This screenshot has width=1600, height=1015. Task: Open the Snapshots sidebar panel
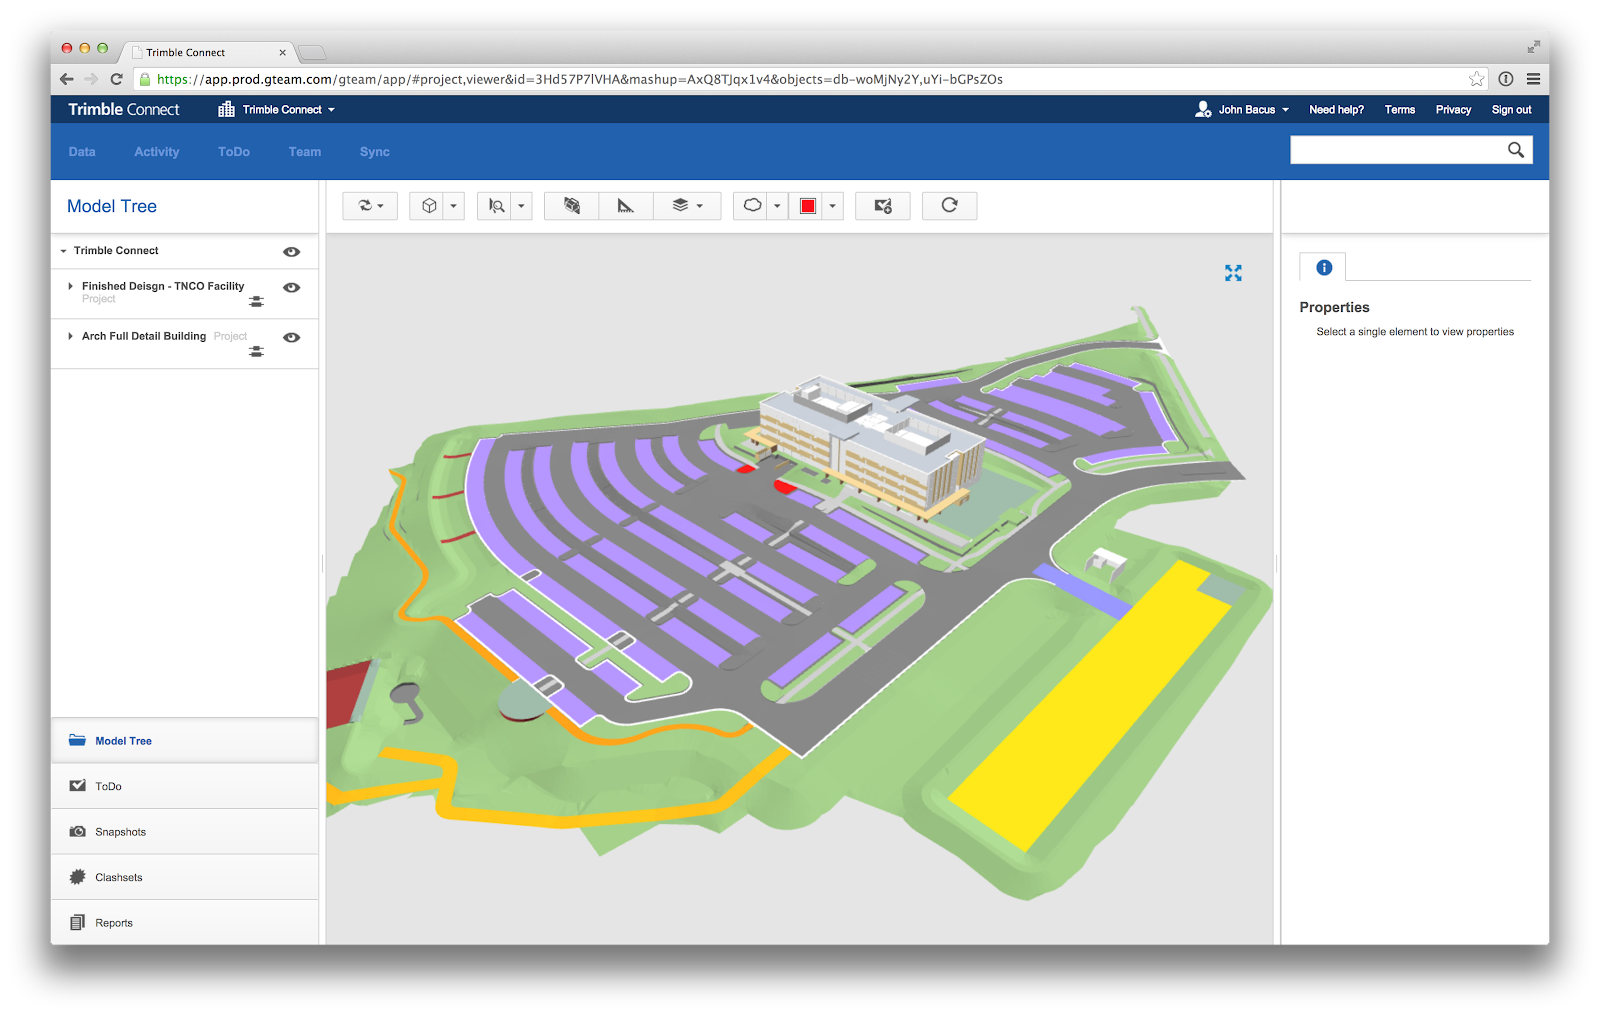pos(185,832)
